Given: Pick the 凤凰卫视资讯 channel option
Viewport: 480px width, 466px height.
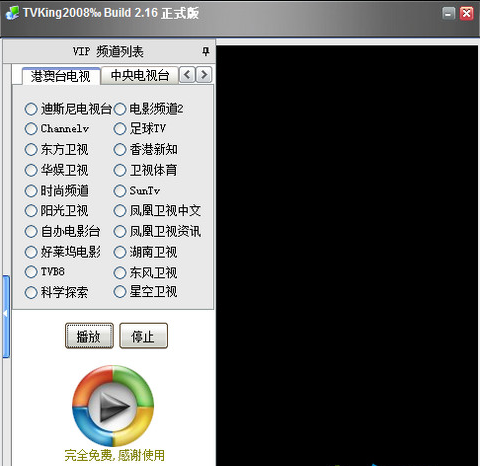Looking at the screenshot, I should point(120,231).
